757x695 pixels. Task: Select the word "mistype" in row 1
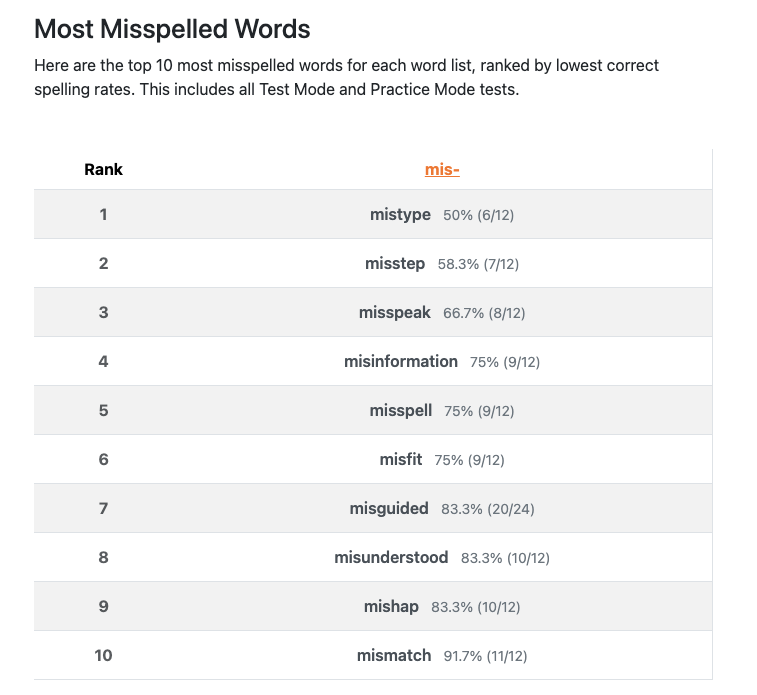[x=400, y=214]
